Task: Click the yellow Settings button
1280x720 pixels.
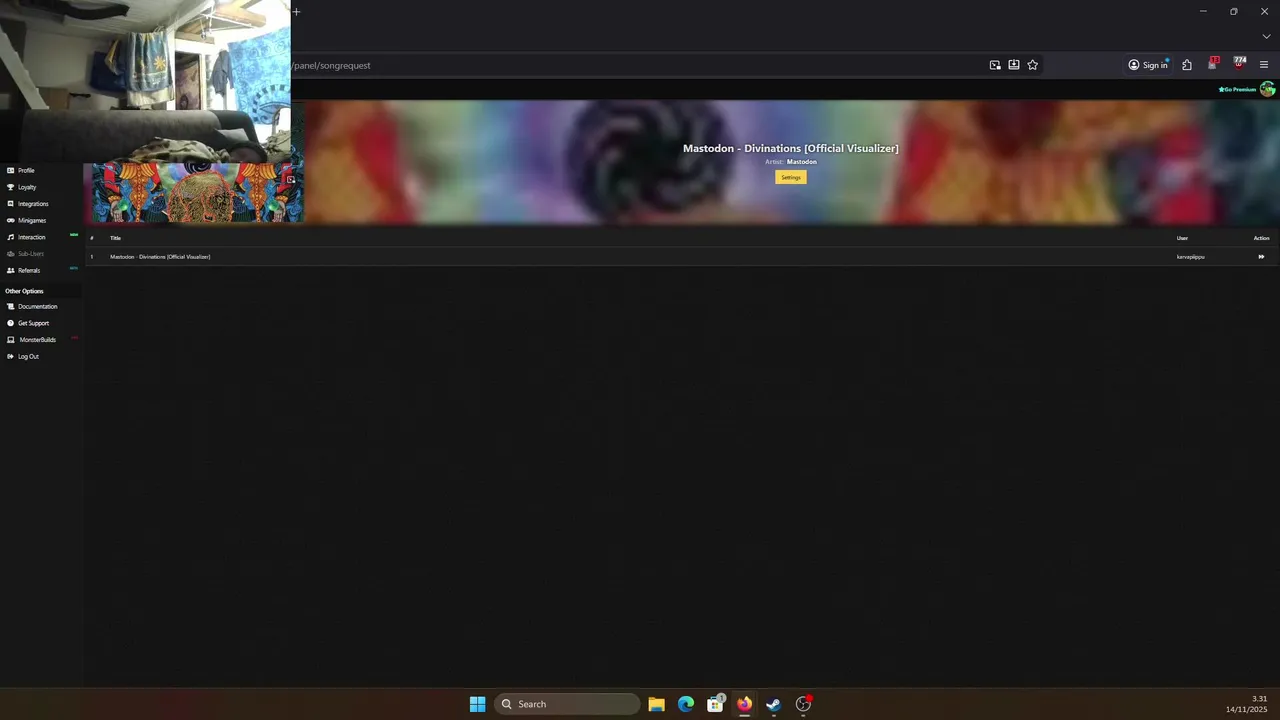Action: click(x=791, y=177)
